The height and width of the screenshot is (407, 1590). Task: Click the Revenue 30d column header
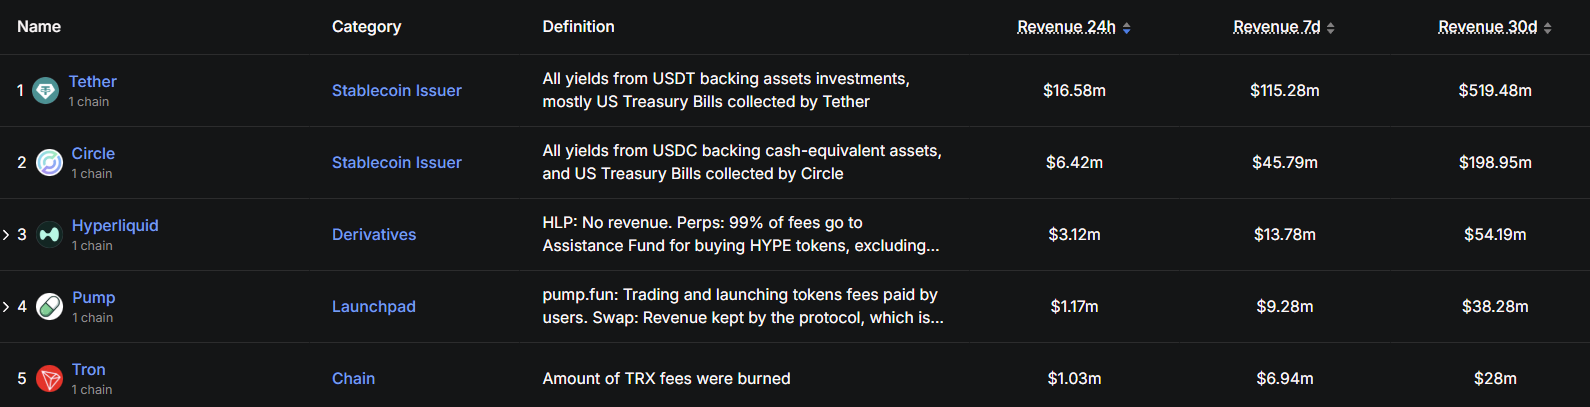click(1487, 27)
